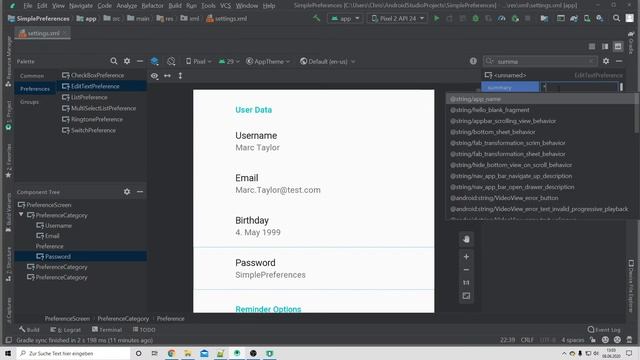This screenshot has width=640, height=360.
Task: Open the Refactor menu
Action: pos(152,6)
